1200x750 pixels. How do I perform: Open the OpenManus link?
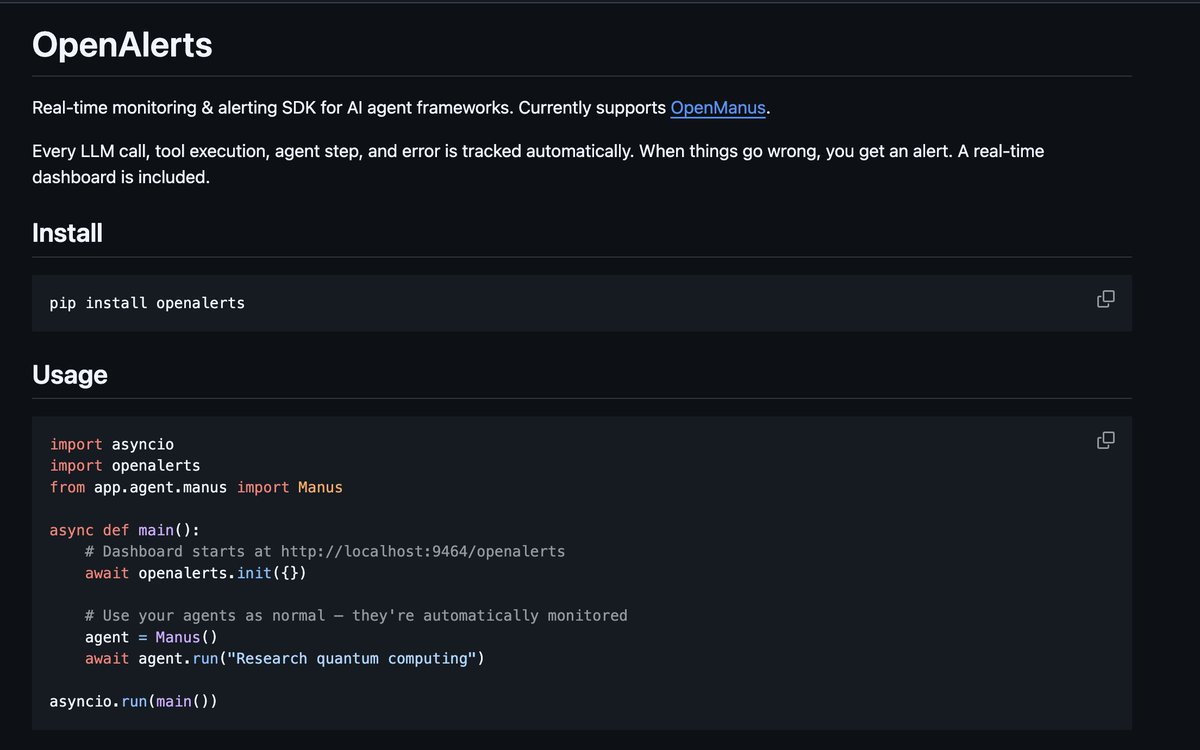[x=718, y=107]
